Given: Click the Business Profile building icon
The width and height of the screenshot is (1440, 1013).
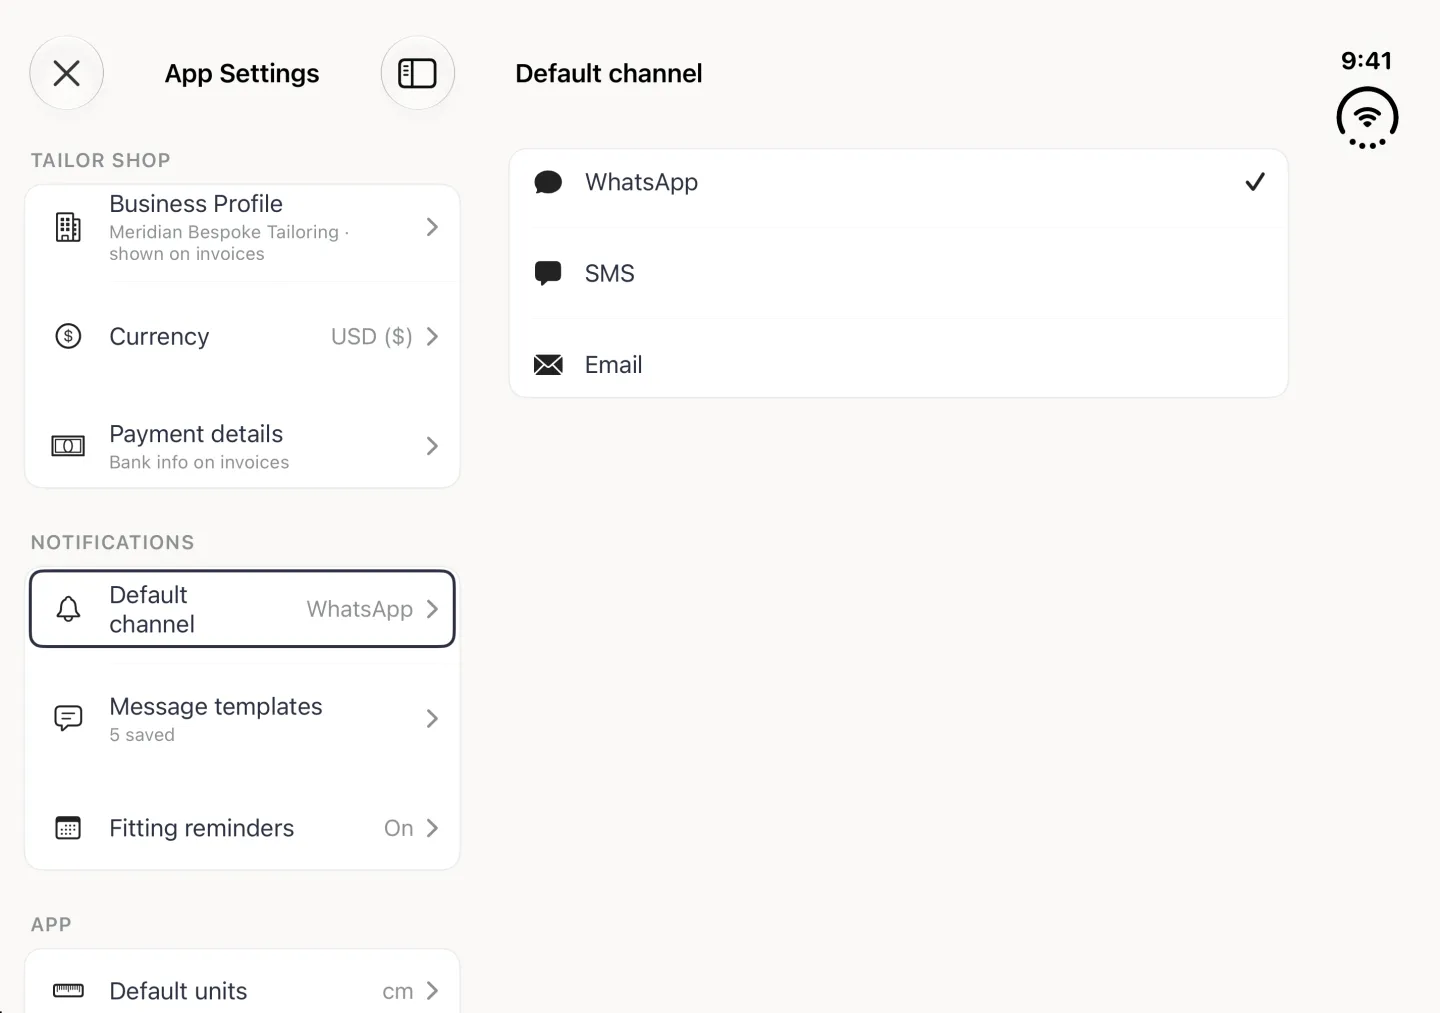Looking at the screenshot, I should point(68,227).
